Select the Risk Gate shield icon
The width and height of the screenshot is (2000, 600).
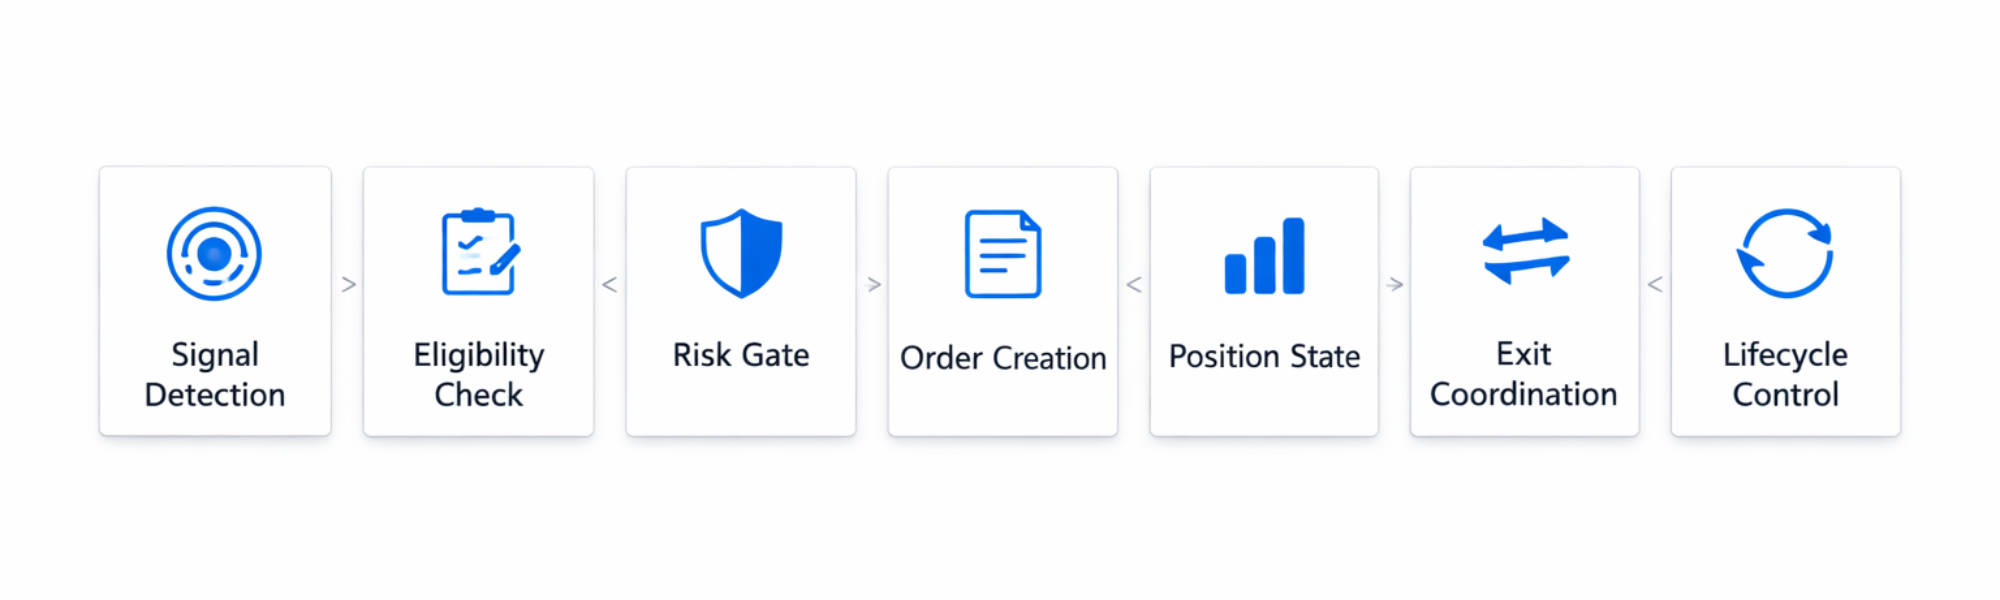(x=741, y=253)
